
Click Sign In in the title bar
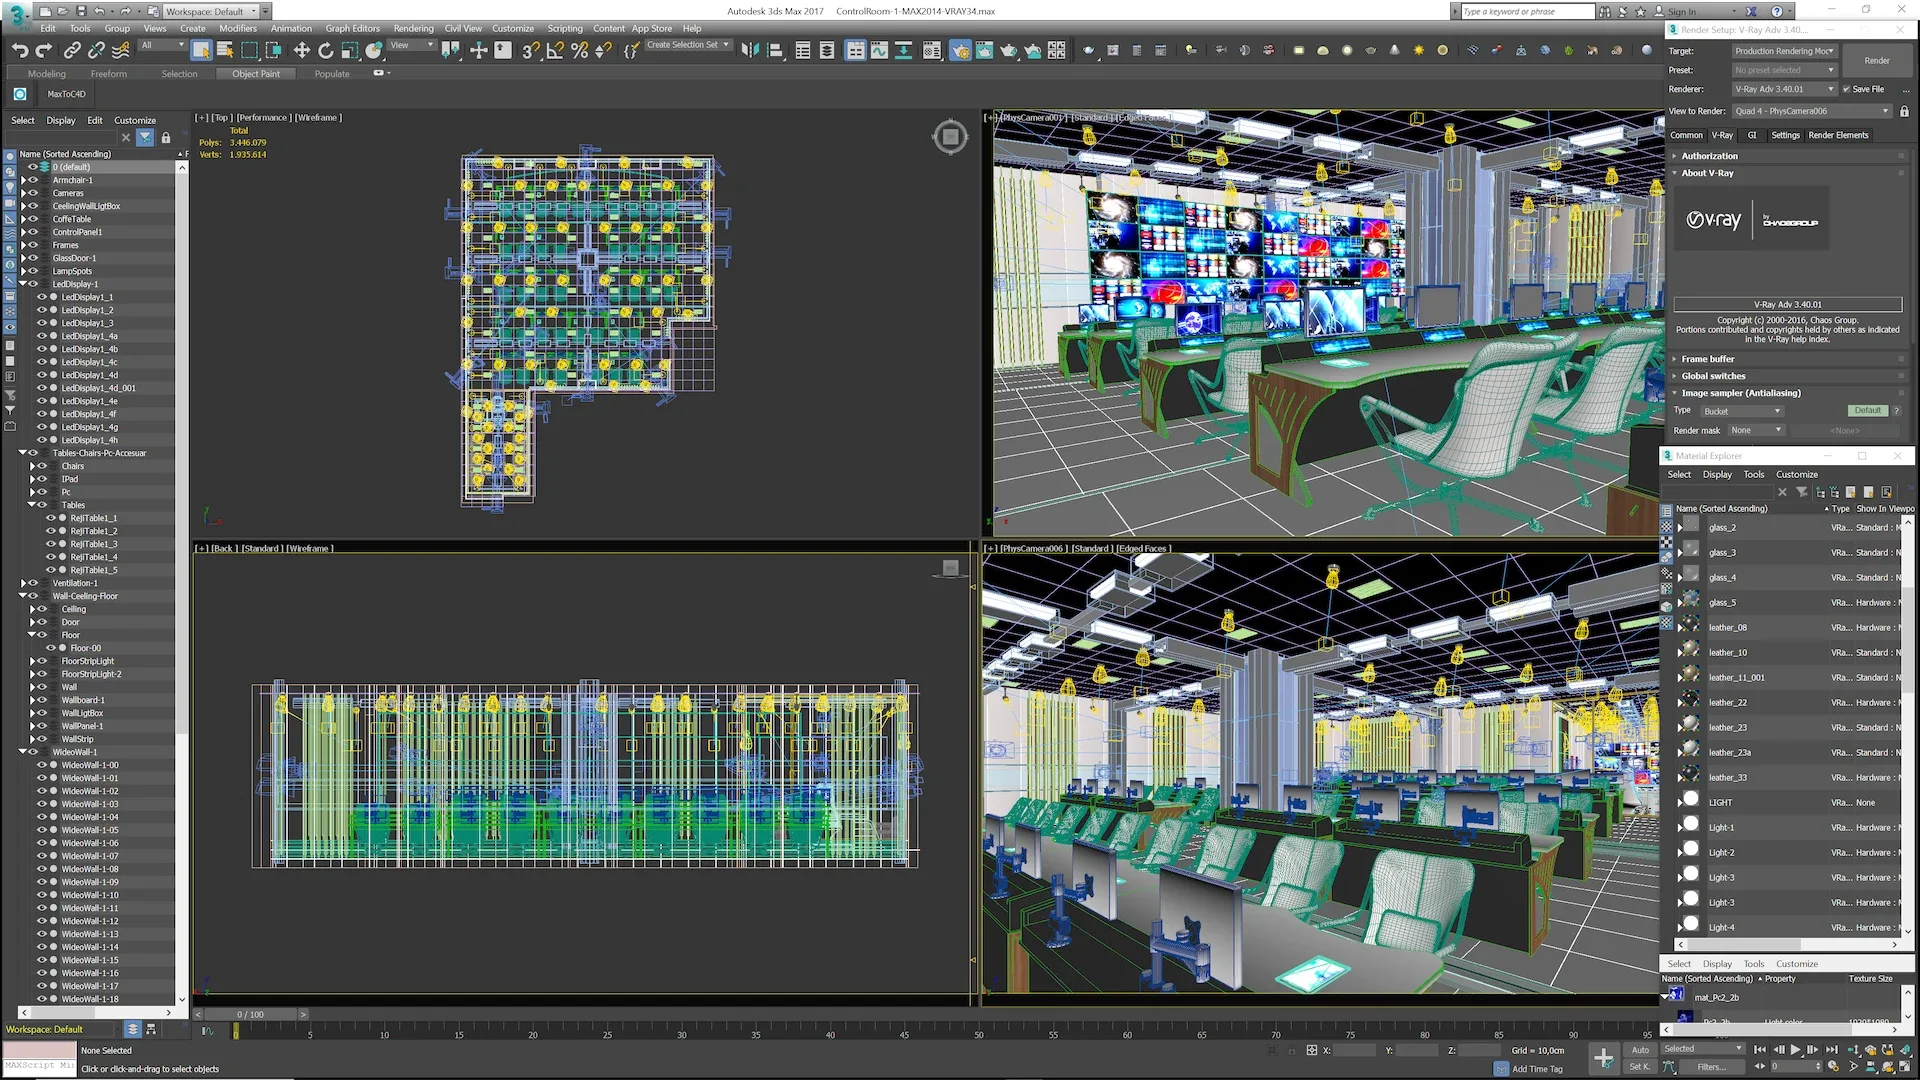click(1682, 12)
